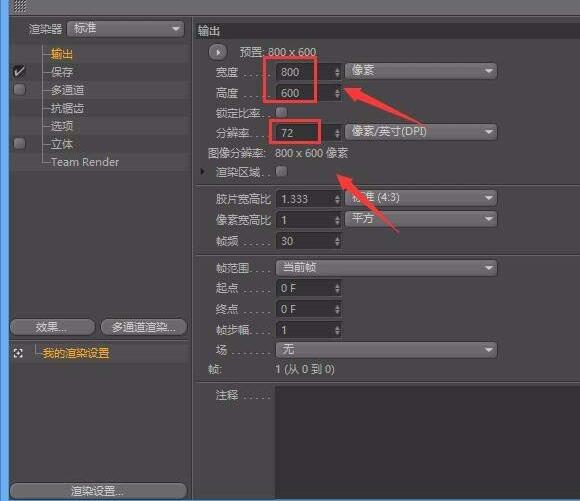This screenshot has width=580, height=501.
Task: Open the film aspect (4:3) preset dropdown
Action: tap(421, 198)
